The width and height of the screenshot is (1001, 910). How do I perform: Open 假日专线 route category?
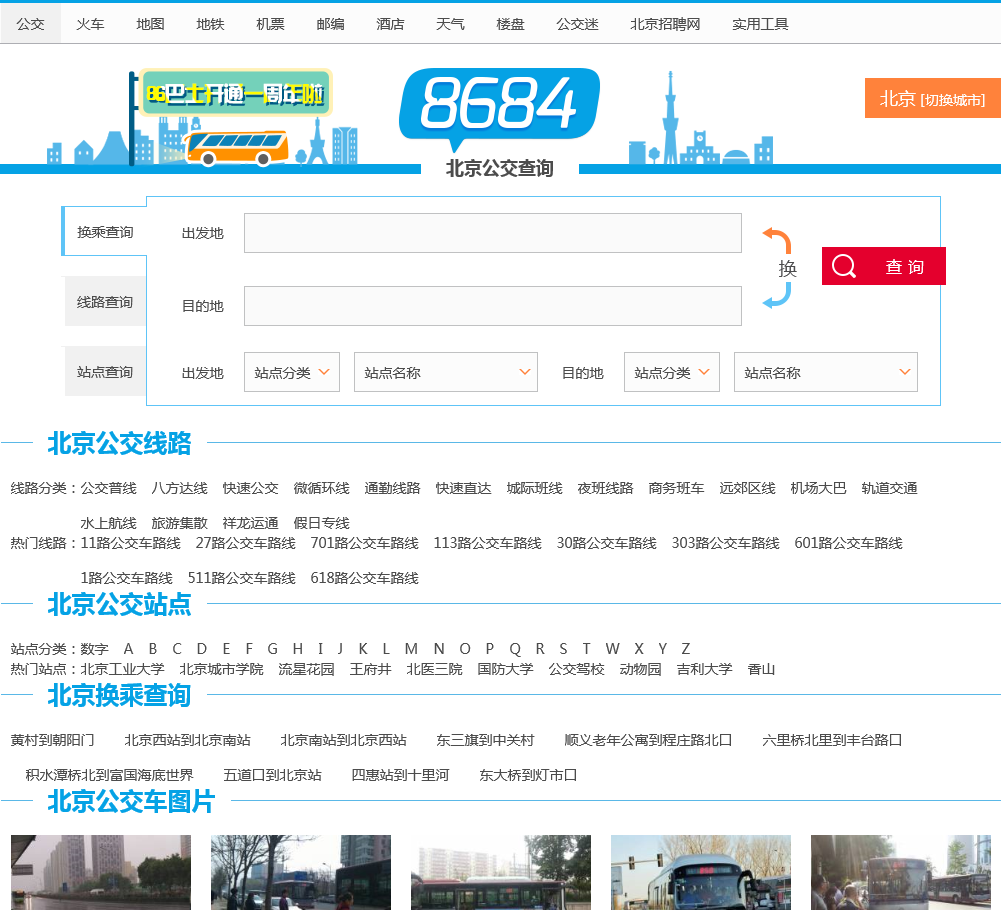click(321, 524)
